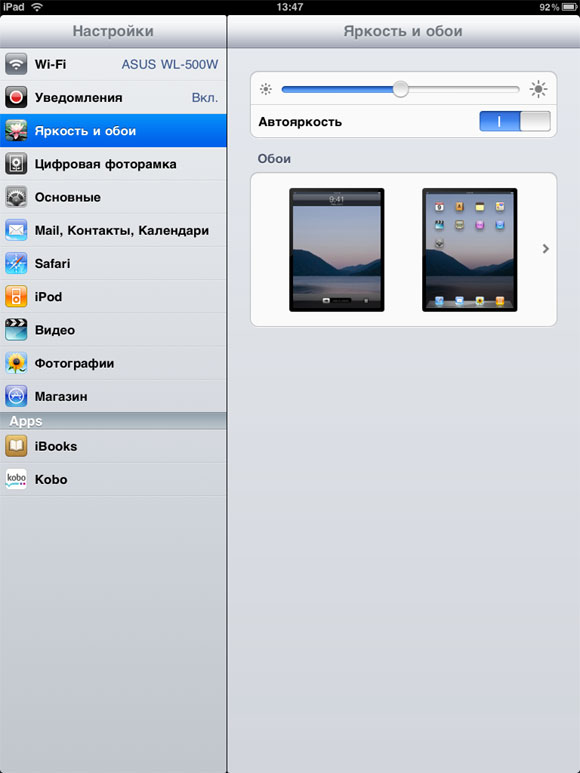Toggle the Автояркость auto-brightness switch
Screen dimensions: 580x773
(515, 121)
